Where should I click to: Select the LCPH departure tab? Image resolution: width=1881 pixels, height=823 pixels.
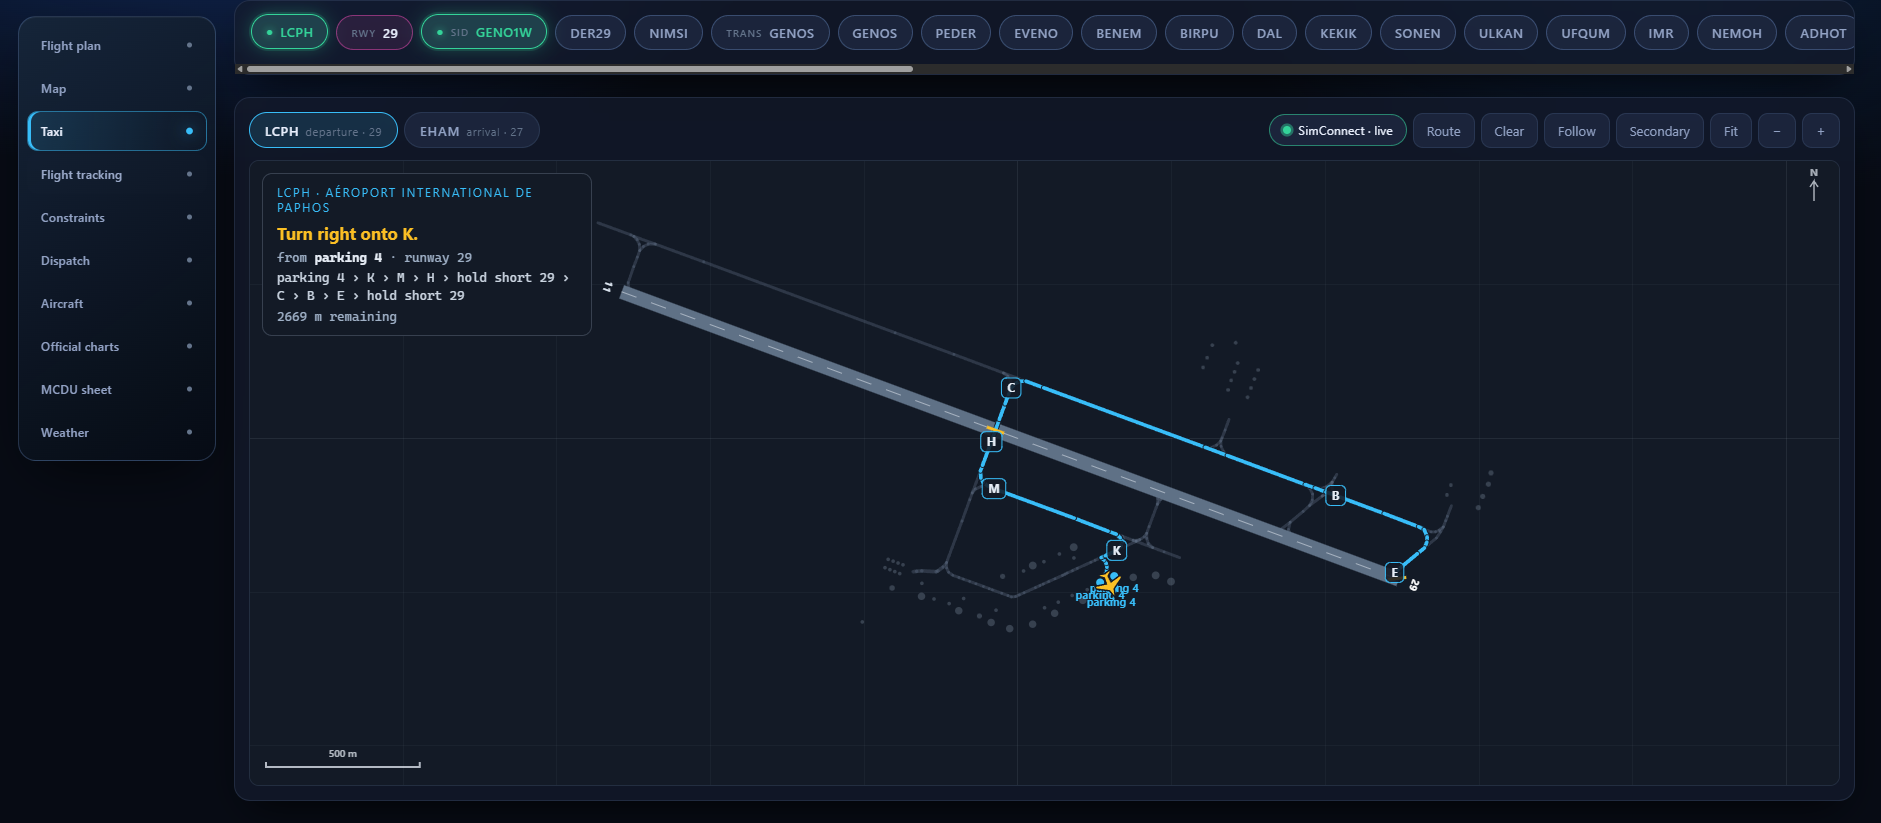[323, 131]
